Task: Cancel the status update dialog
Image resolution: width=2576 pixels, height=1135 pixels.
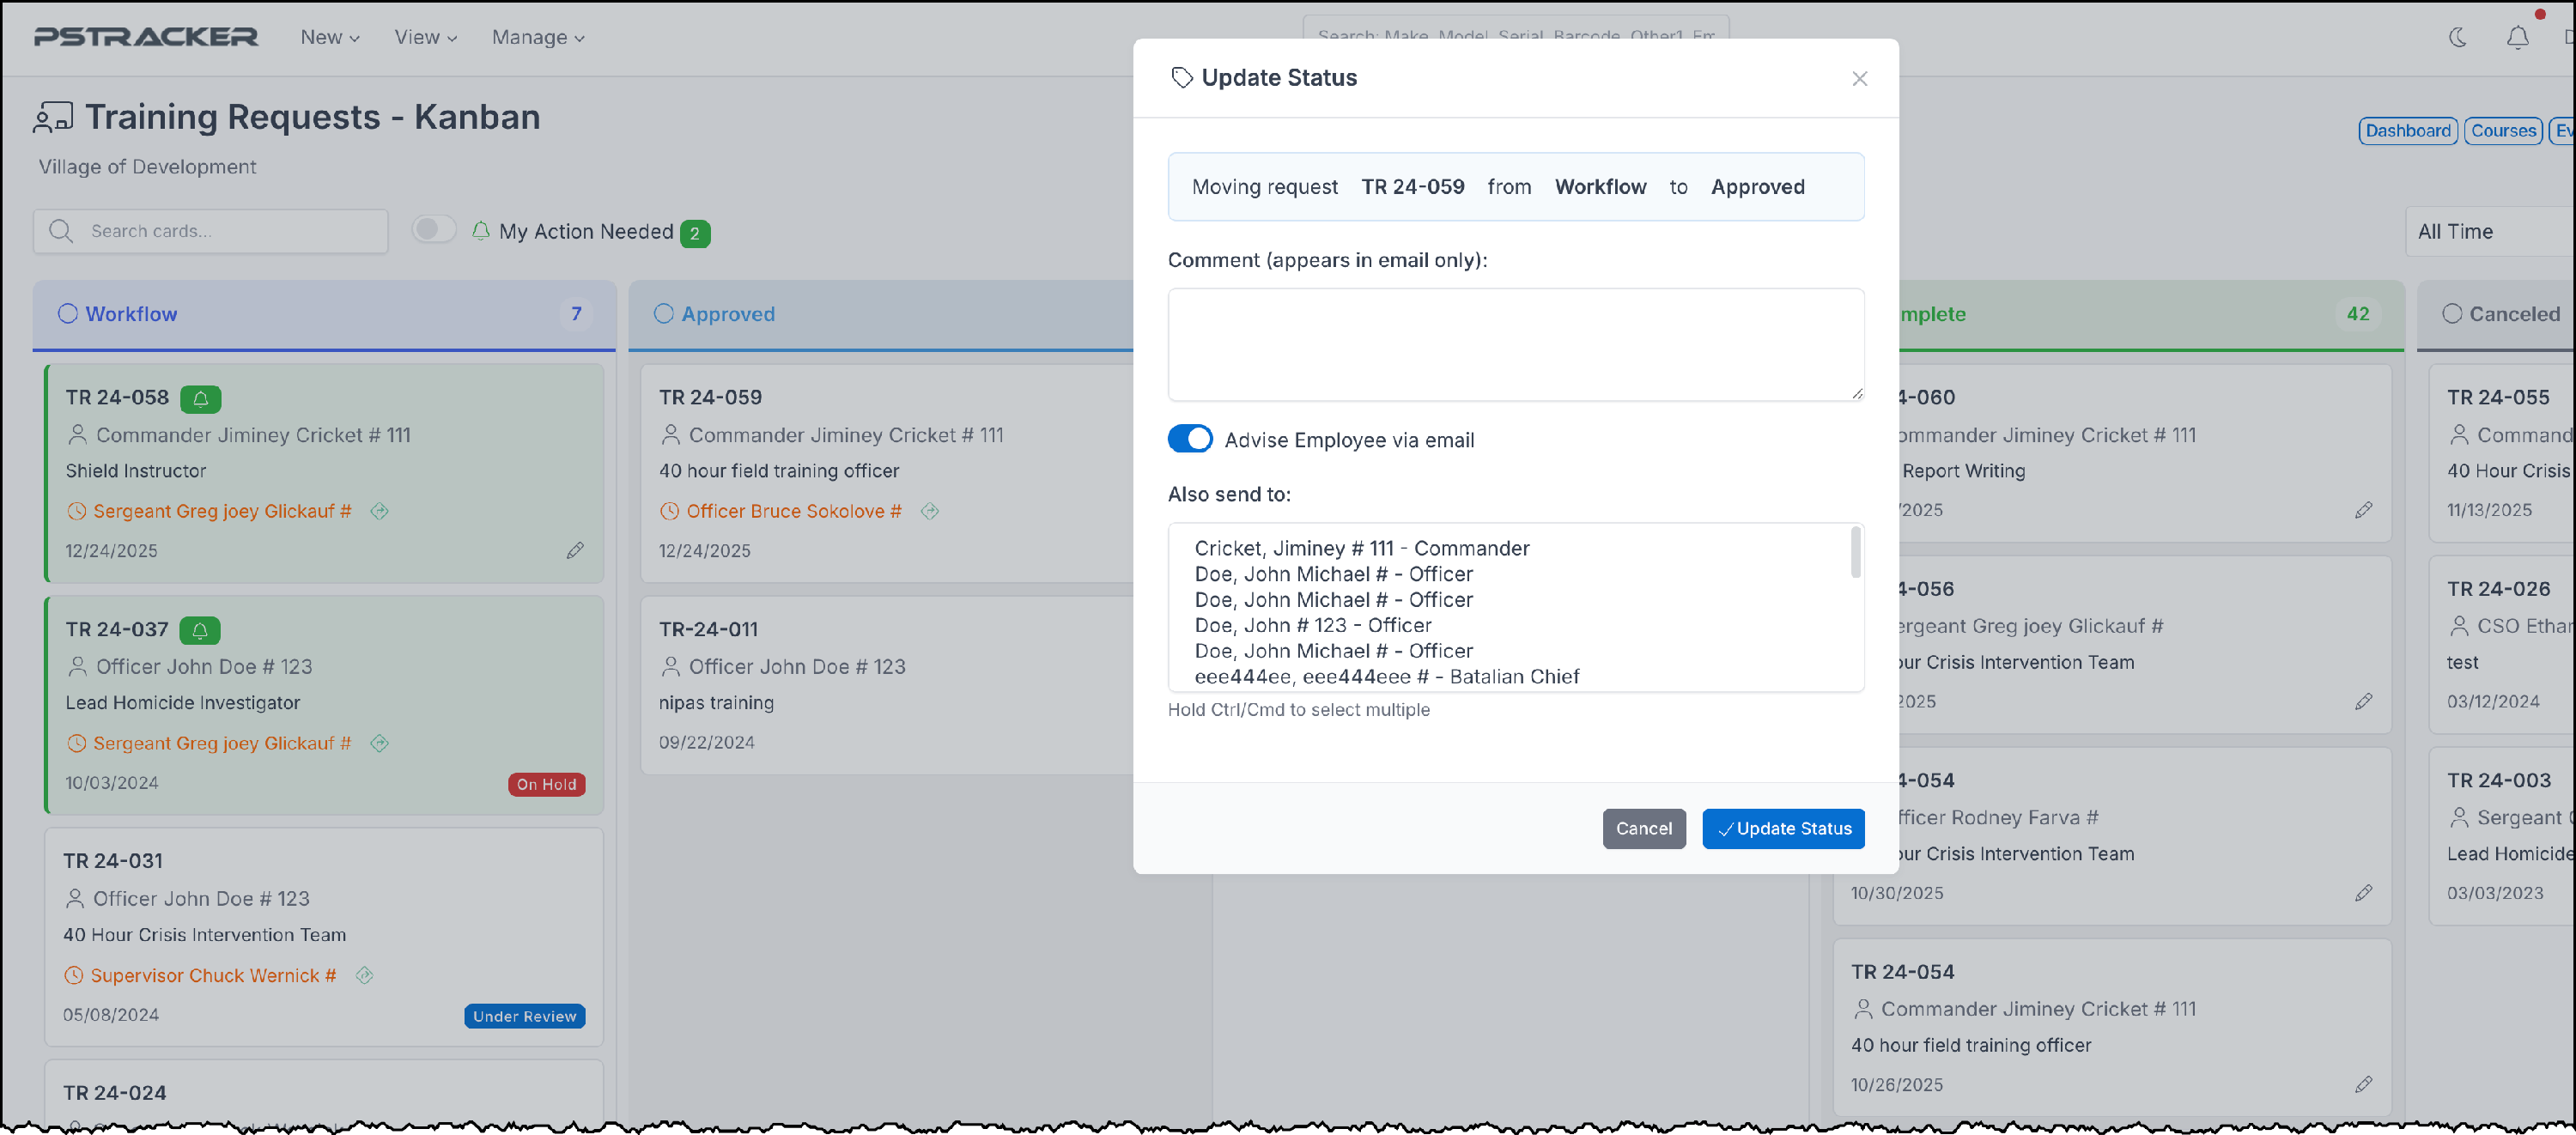Action: tap(1643, 828)
